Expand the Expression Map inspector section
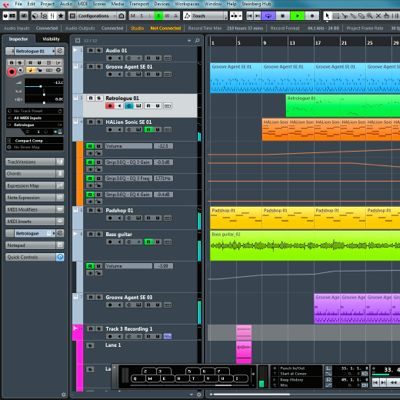The image size is (400, 400). coord(34,186)
